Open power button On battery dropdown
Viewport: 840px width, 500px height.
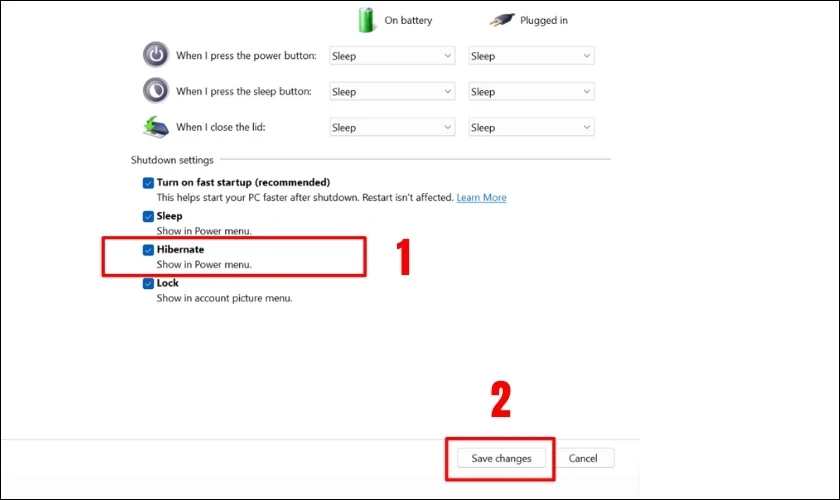(x=392, y=56)
